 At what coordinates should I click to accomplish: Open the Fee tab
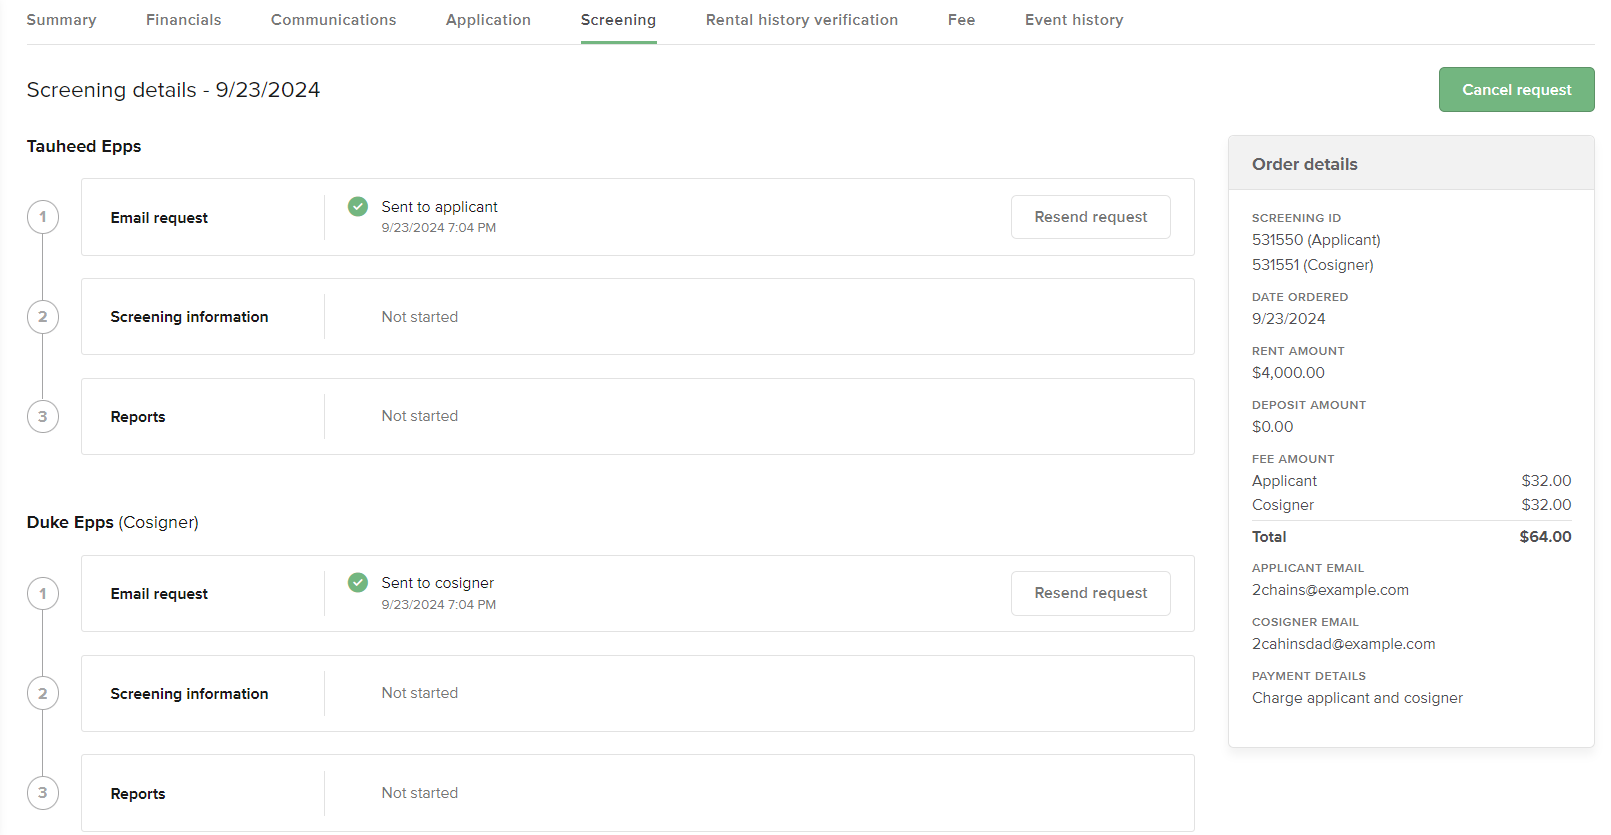coord(961,20)
